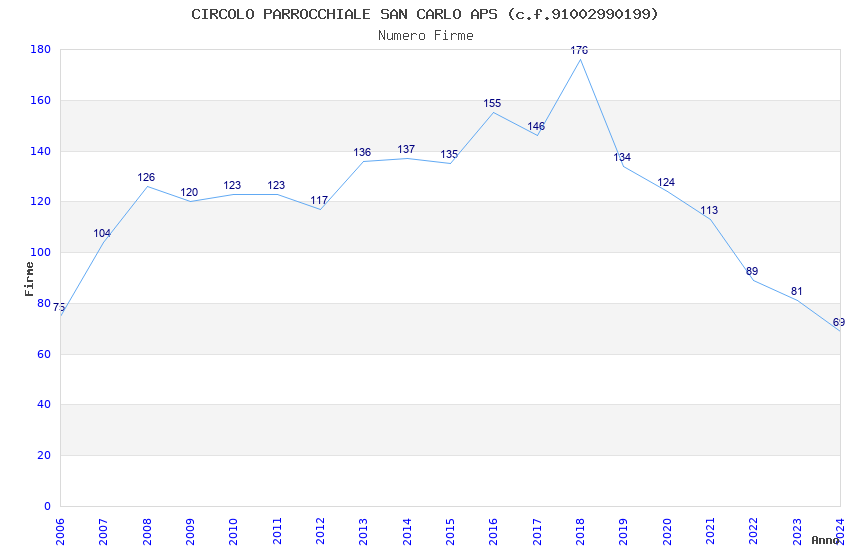Click the 69 data label for 2024
The height and width of the screenshot is (550, 850).
(839, 322)
